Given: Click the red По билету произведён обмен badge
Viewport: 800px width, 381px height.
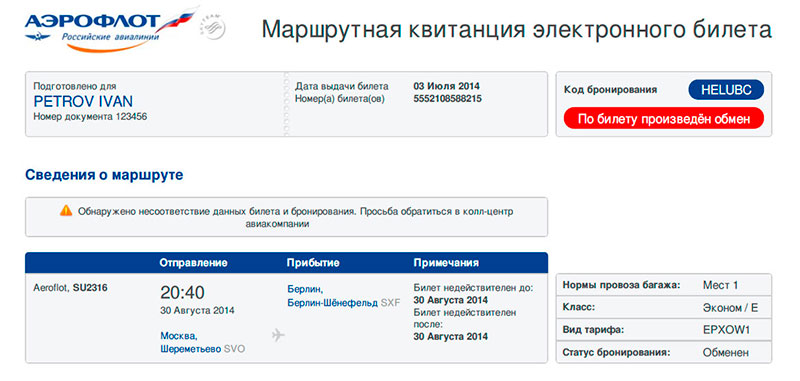Looking at the screenshot, I should point(664,119).
